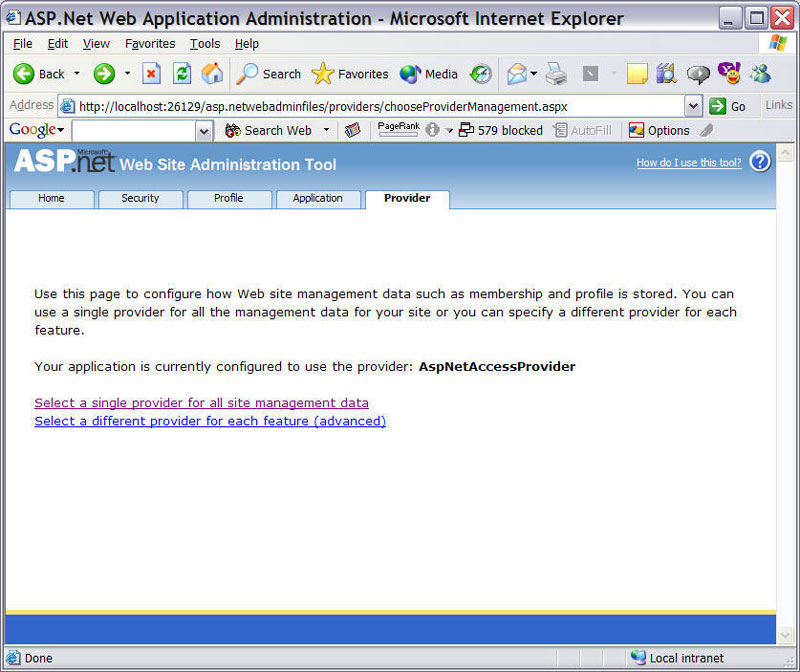Click the page icon in the address bar

click(x=67, y=106)
